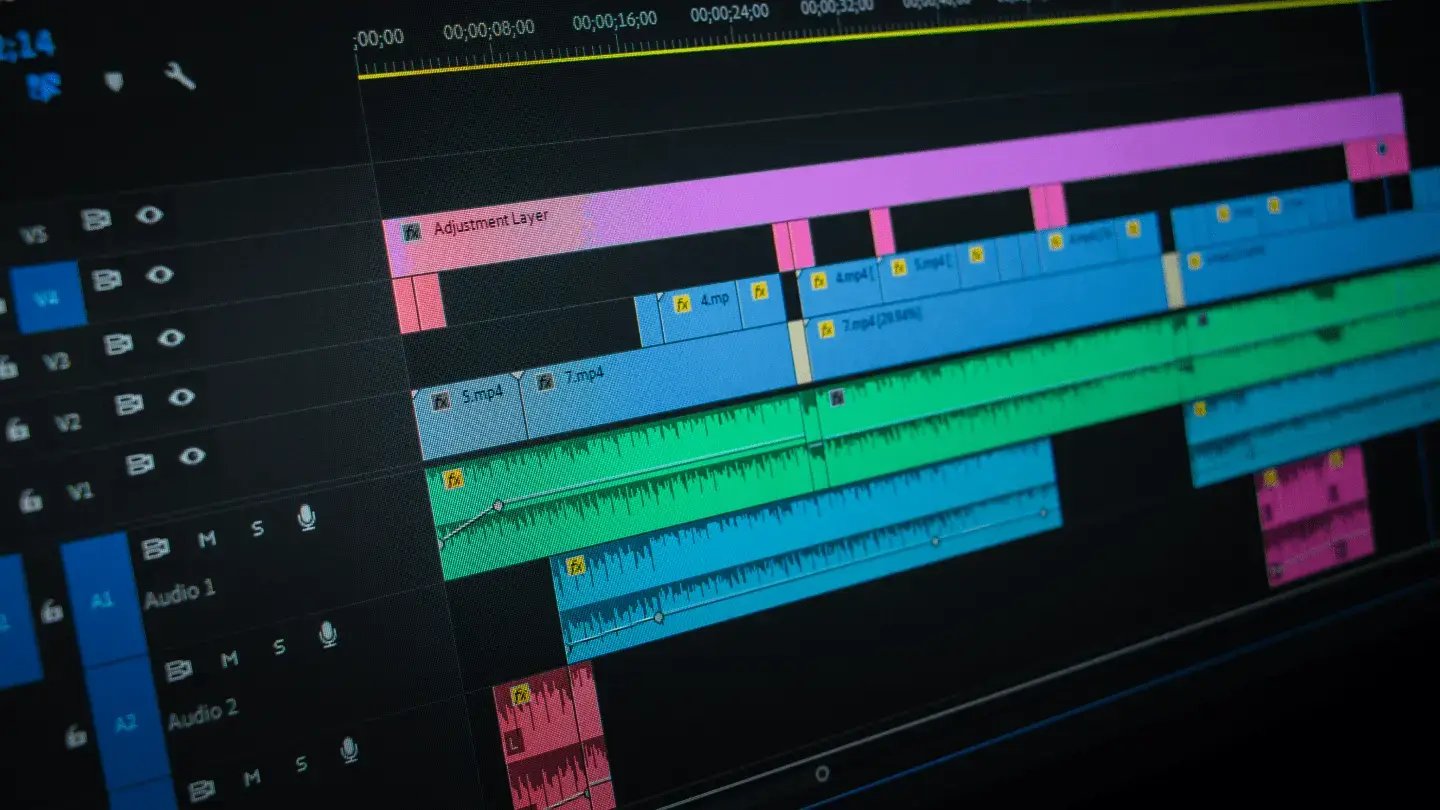Toggle the eye visibility for track V3
This screenshot has width=1440, height=810.
(170, 338)
